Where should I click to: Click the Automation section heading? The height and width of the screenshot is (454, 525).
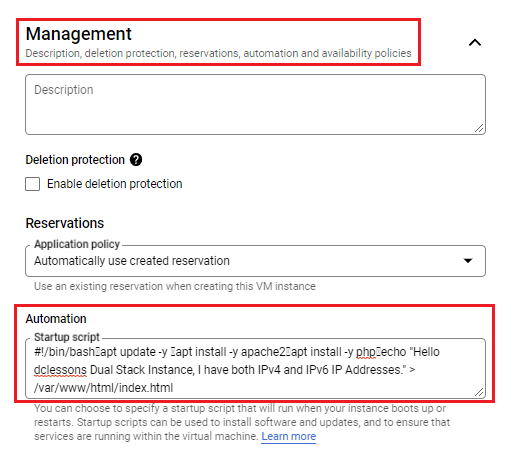(x=56, y=319)
